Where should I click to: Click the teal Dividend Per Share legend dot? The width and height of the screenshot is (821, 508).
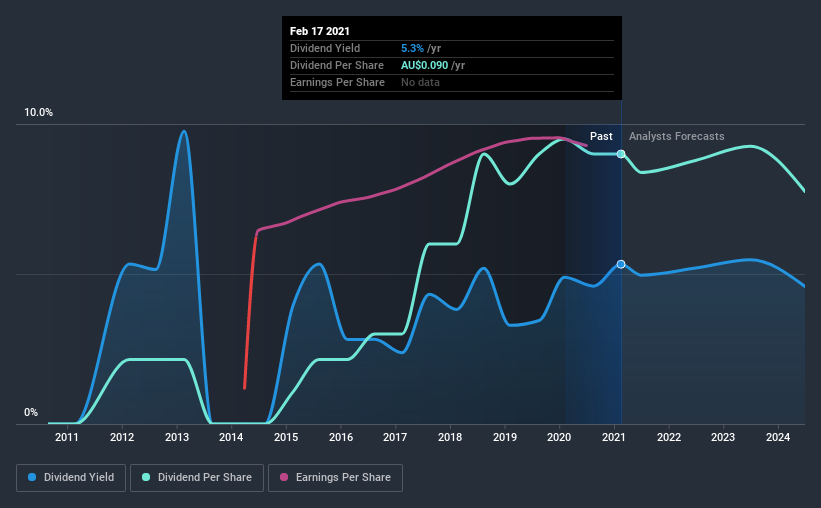click(x=146, y=477)
